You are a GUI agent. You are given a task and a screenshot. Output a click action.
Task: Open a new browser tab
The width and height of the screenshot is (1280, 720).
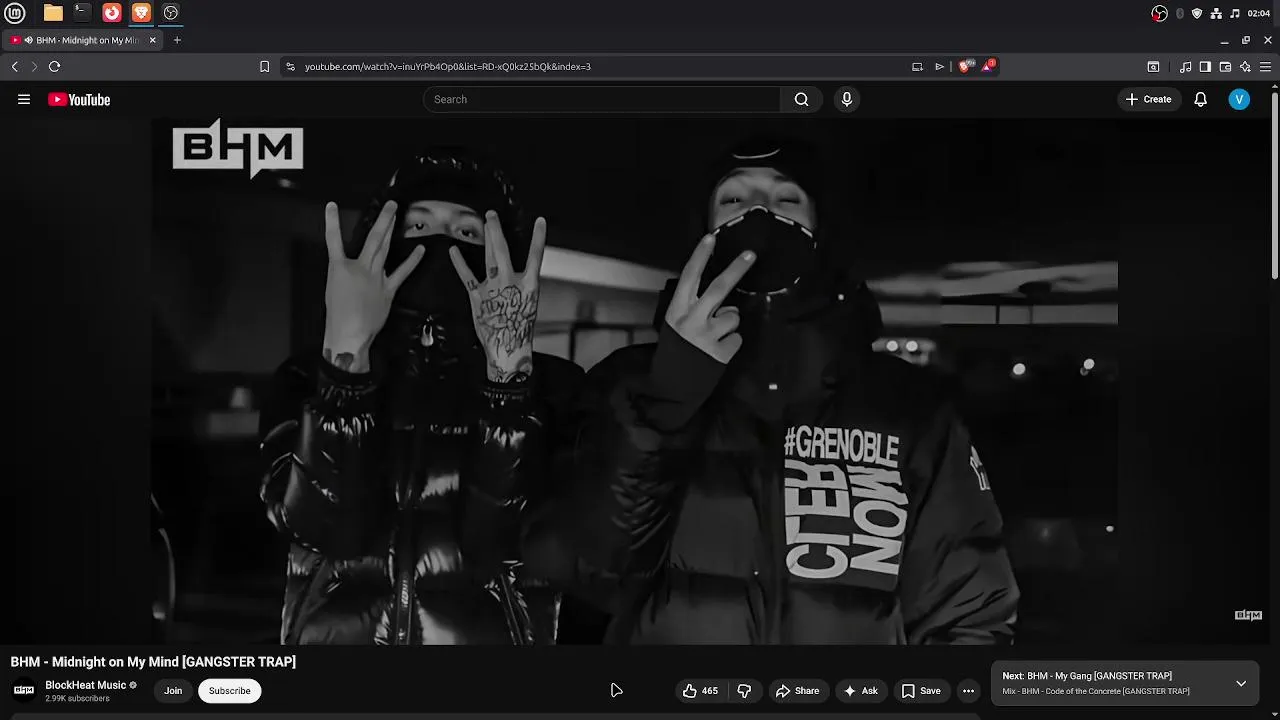coord(177,40)
